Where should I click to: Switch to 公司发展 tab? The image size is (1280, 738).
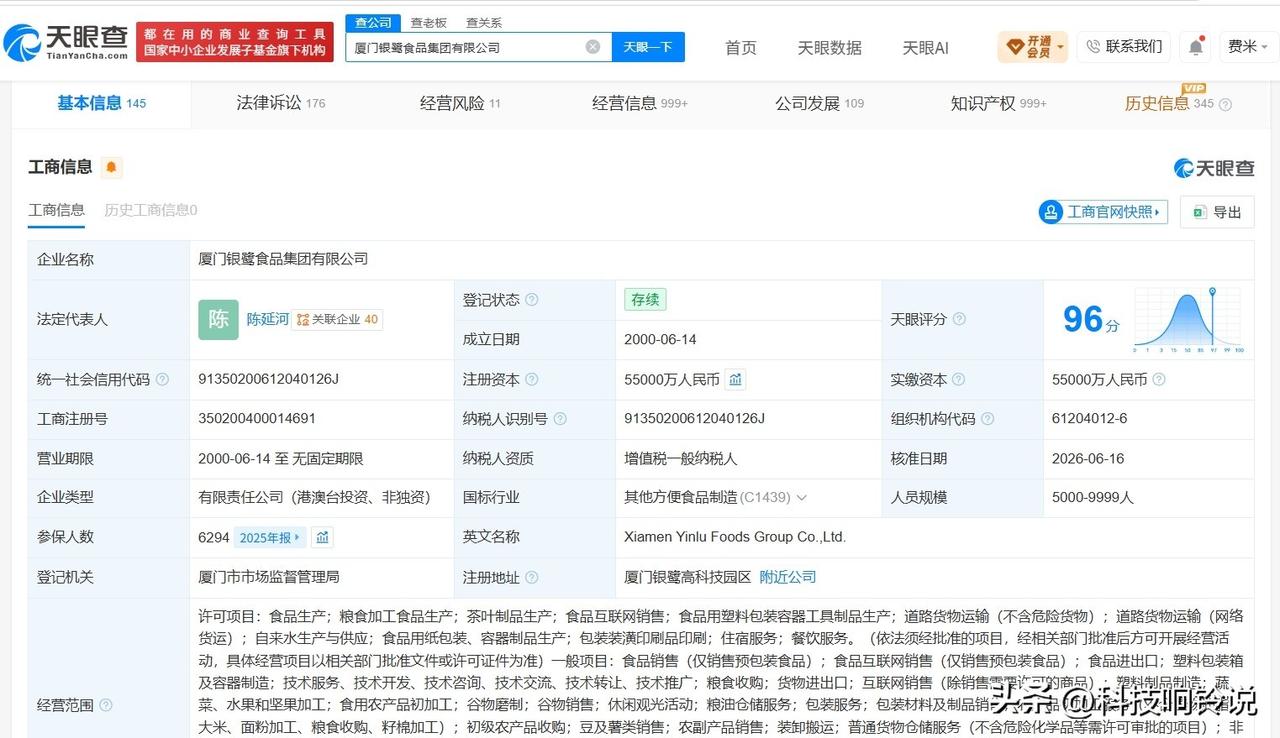click(x=819, y=103)
